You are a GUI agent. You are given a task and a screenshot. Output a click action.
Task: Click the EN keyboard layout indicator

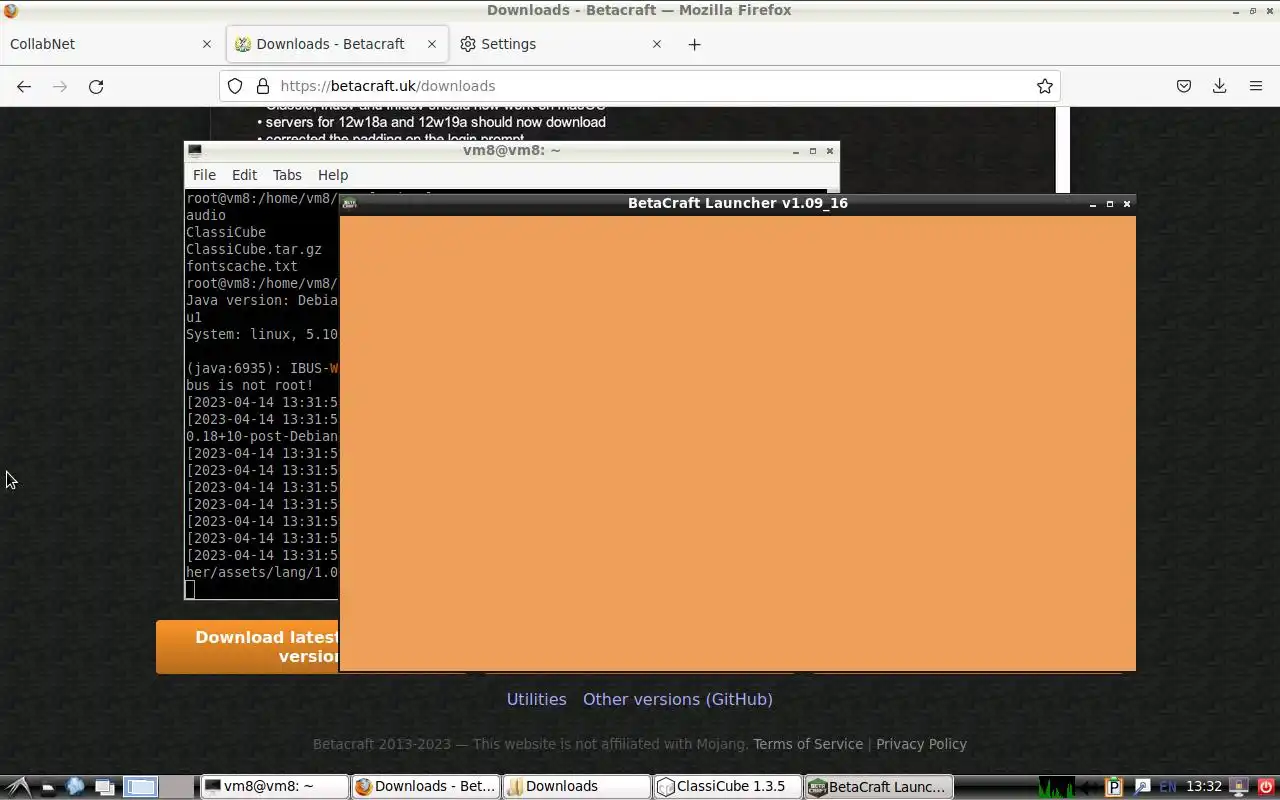pos(1167,787)
